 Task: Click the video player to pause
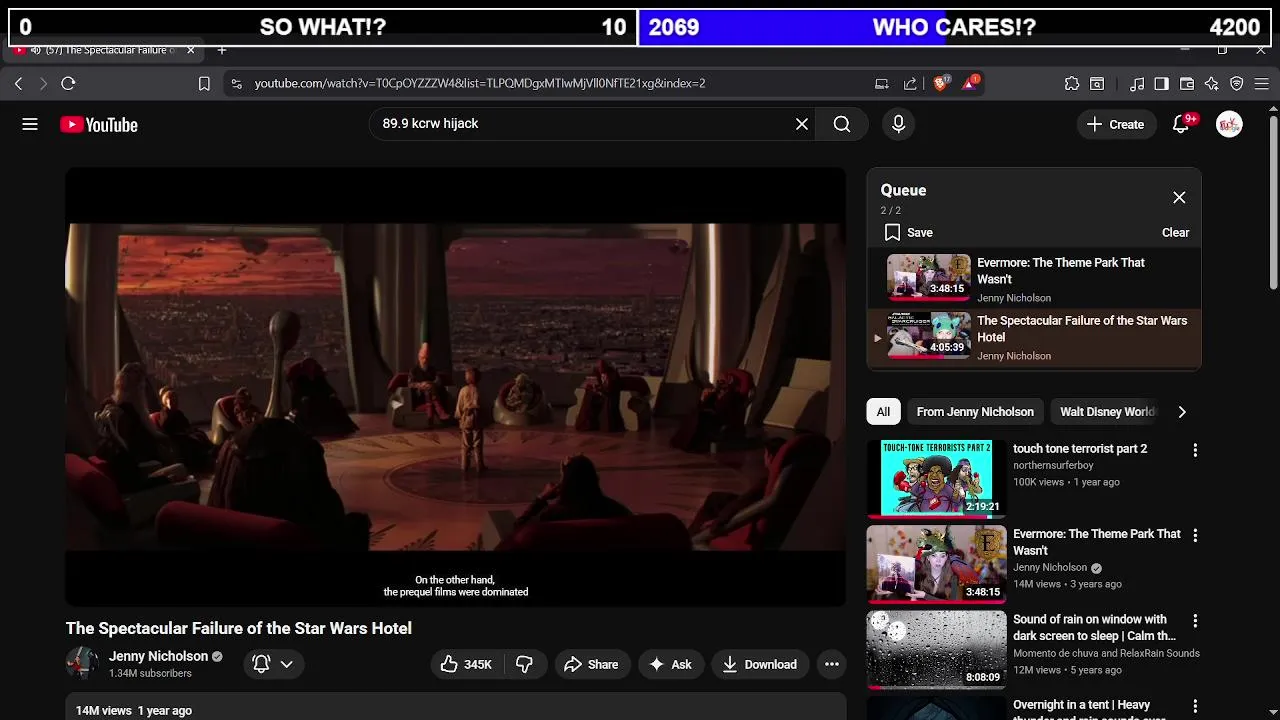pos(456,386)
